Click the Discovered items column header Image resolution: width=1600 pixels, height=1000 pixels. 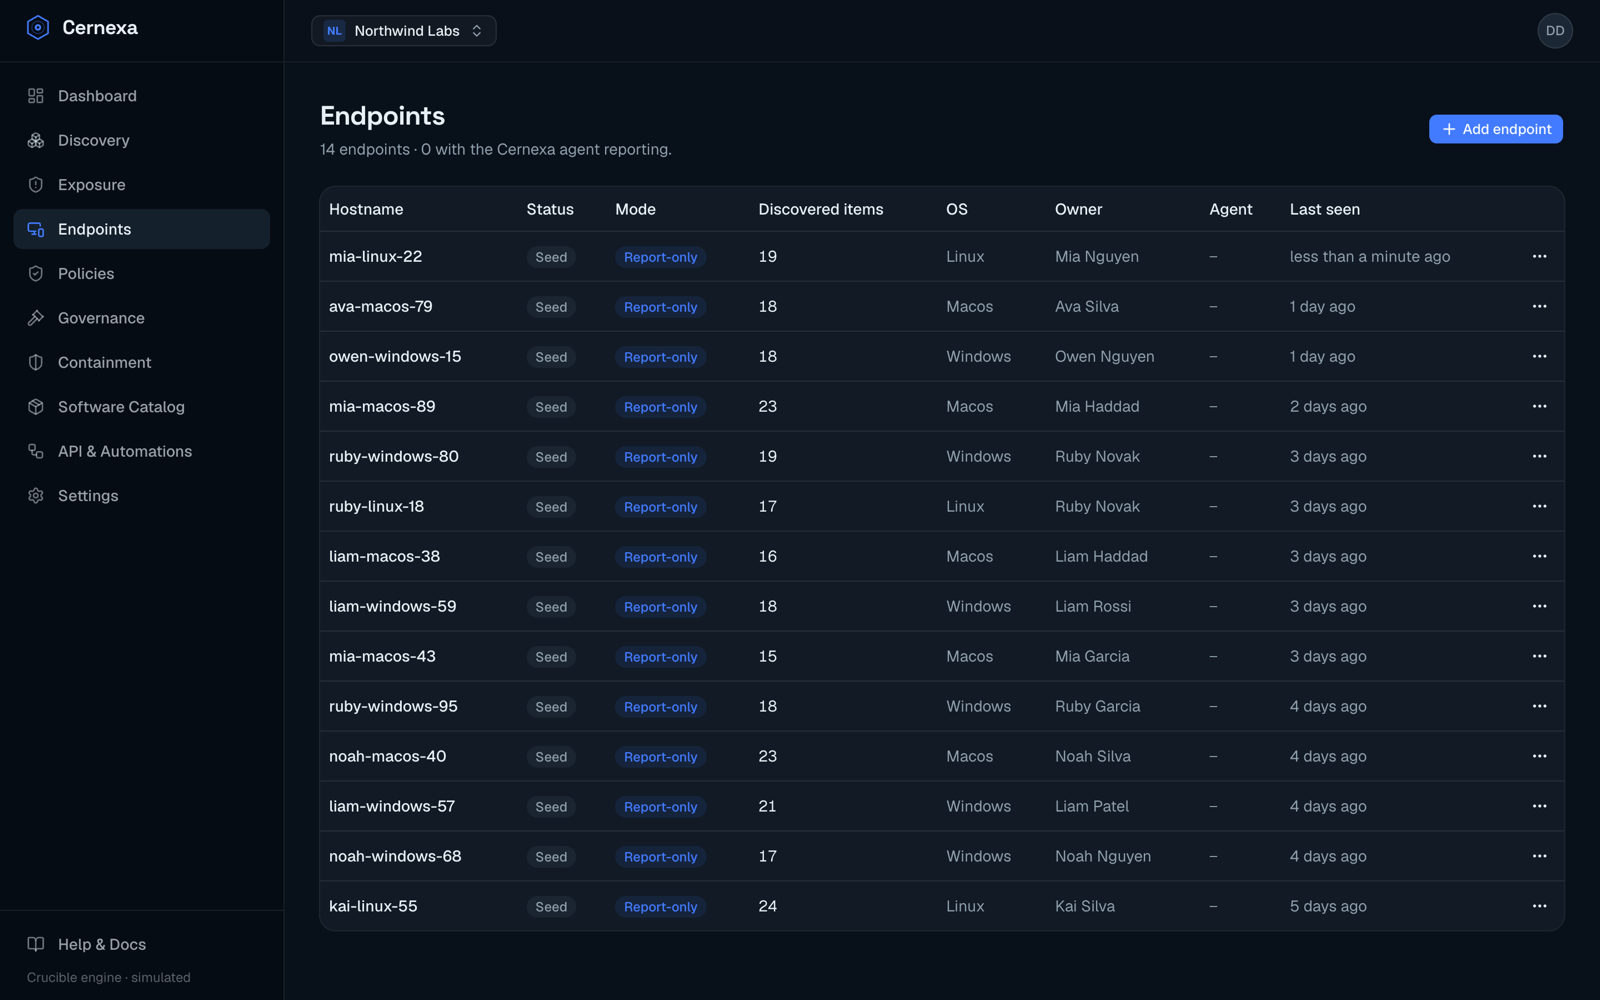pos(820,209)
